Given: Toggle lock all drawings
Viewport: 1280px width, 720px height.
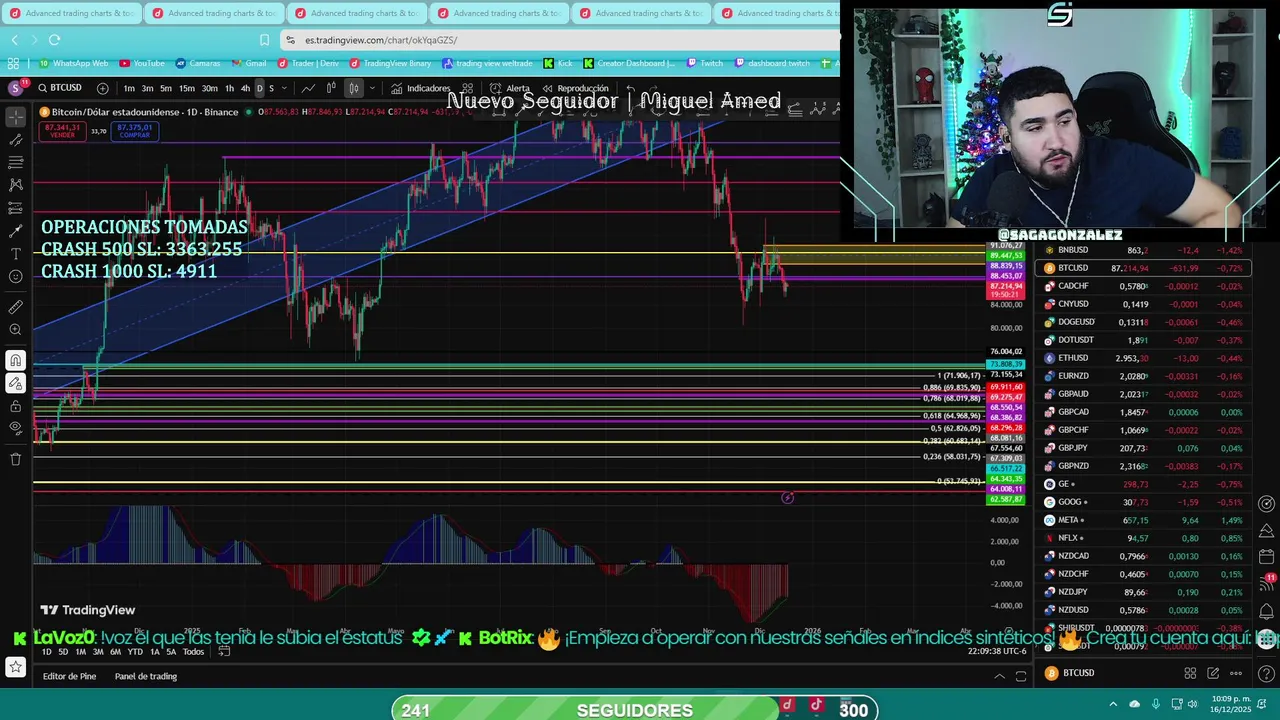Looking at the screenshot, I should pyautogui.click(x=15, y=406).
